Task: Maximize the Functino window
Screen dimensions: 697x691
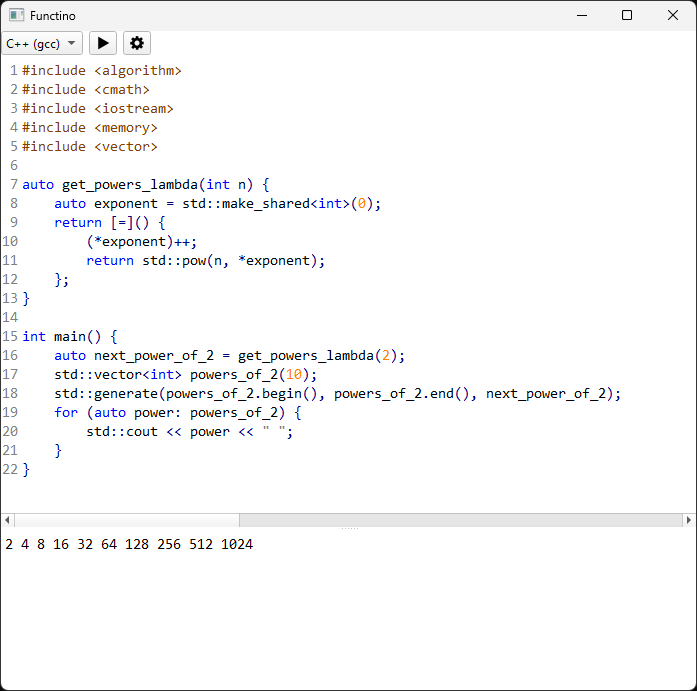Action: [x=627, y=15]
